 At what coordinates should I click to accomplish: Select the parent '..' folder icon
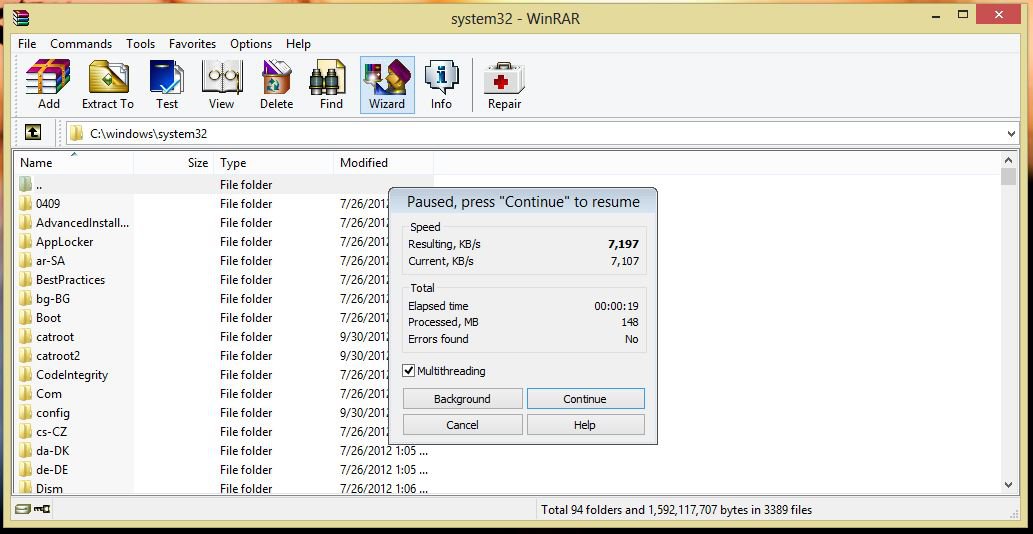click(x=26, y=184)
